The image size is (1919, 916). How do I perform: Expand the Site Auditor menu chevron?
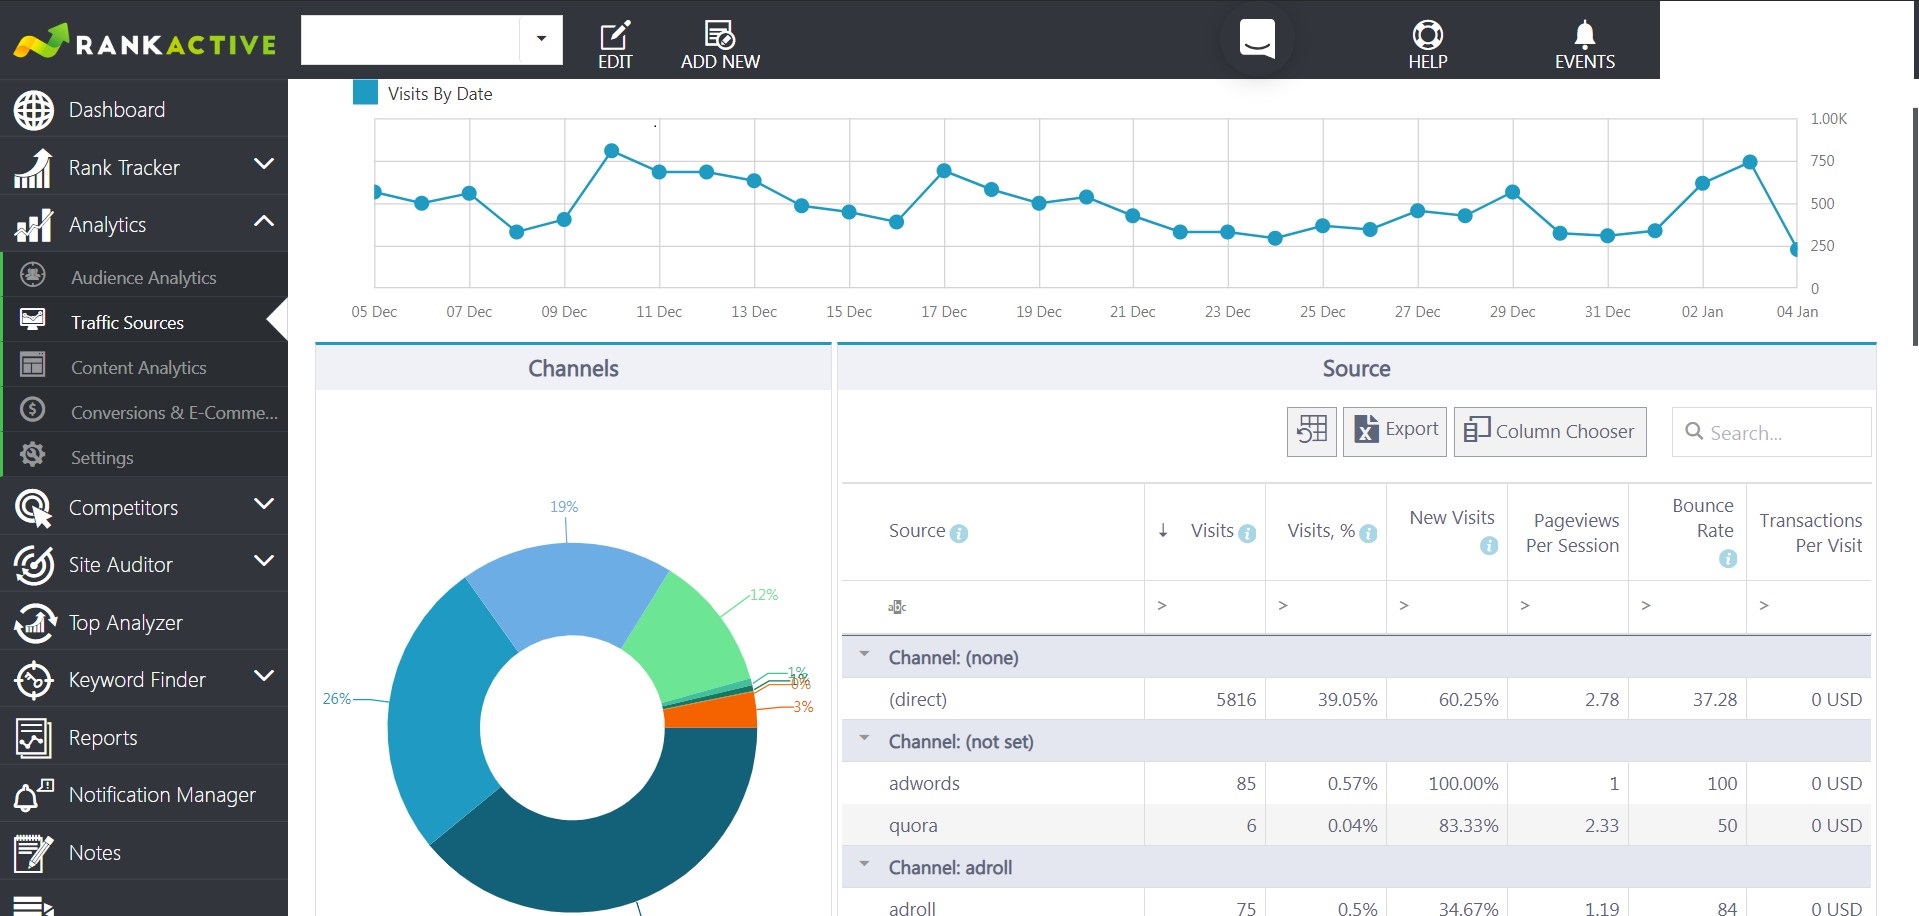point(263,561)
